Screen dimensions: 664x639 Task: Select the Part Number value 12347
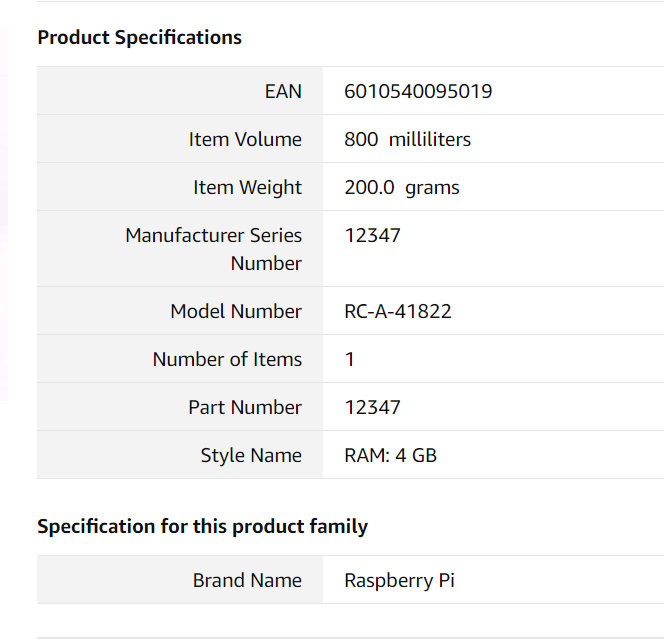pos(372,407)
